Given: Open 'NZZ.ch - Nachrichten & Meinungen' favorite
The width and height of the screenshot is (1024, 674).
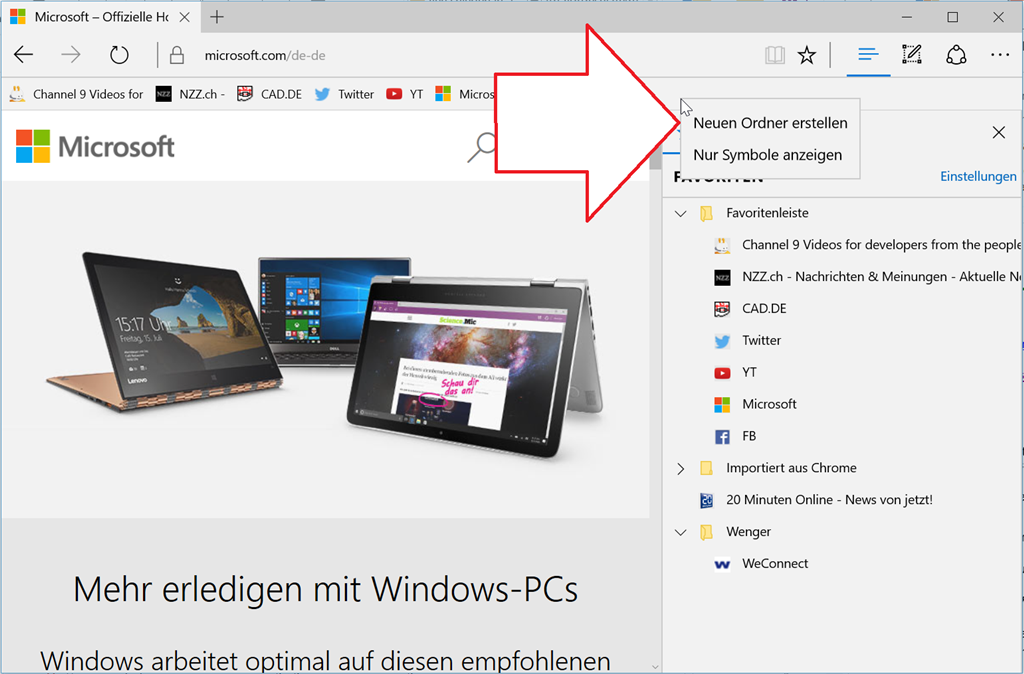Looking at the screenshot, I should tap(867, 277).
